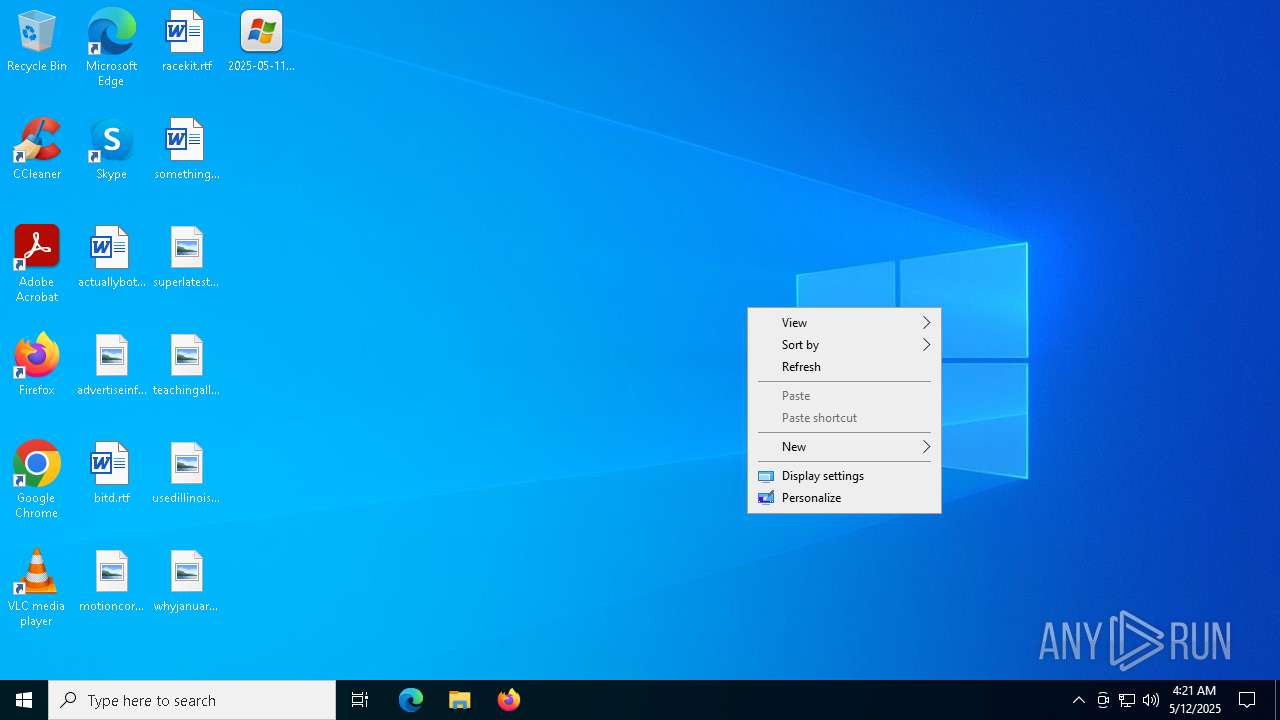Select the racekit.rtf document icon
This screenshot has height=720, width=1280.
point(186,42)
